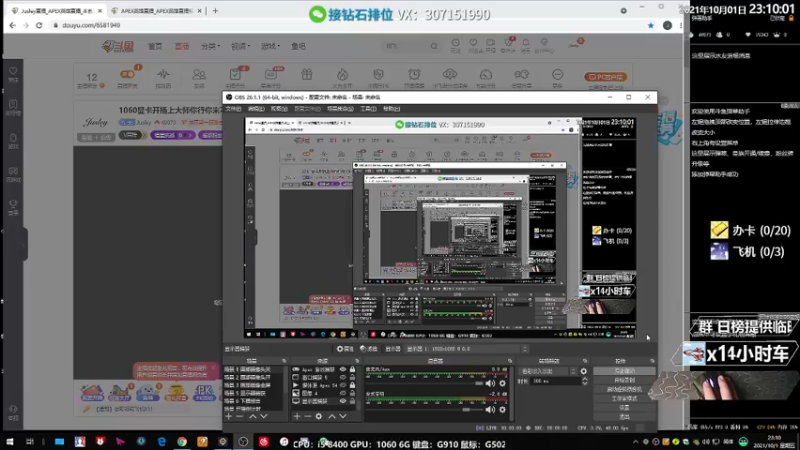Open Windows Start menu
This screenshot has height=450, width=800.
(x=10, y=442)
